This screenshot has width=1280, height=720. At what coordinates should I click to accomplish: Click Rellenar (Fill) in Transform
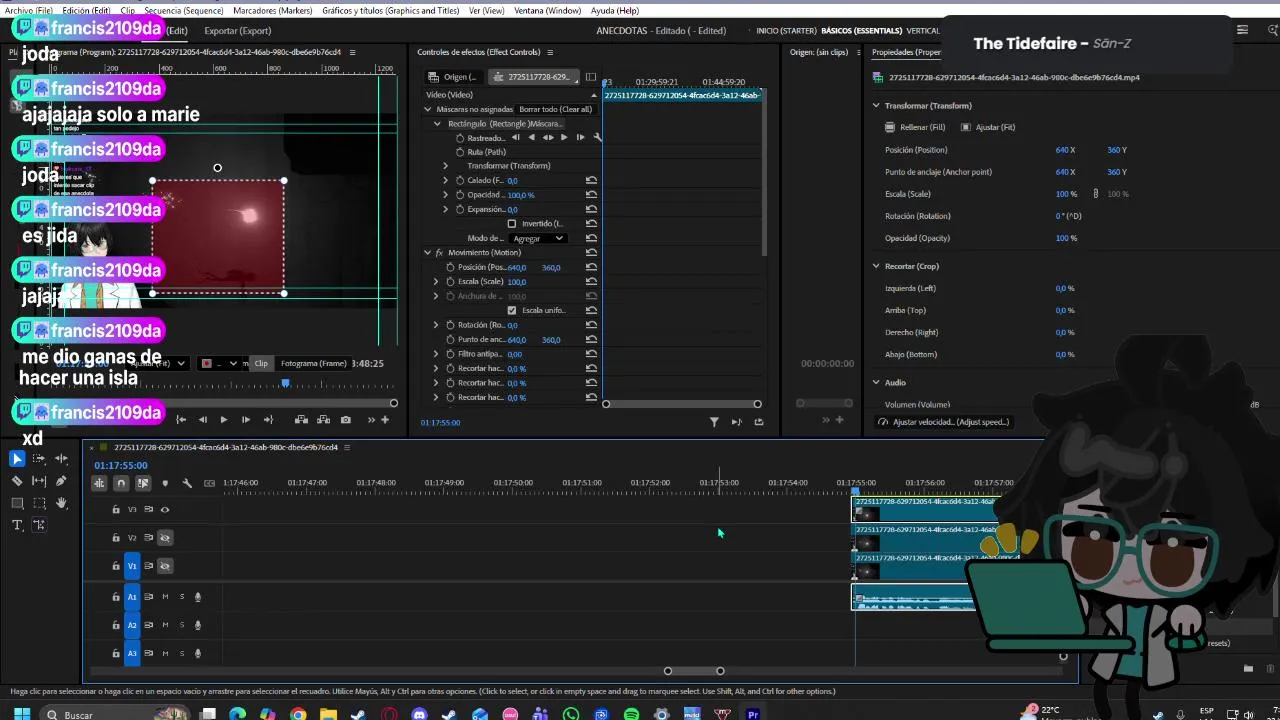[915, 127]
